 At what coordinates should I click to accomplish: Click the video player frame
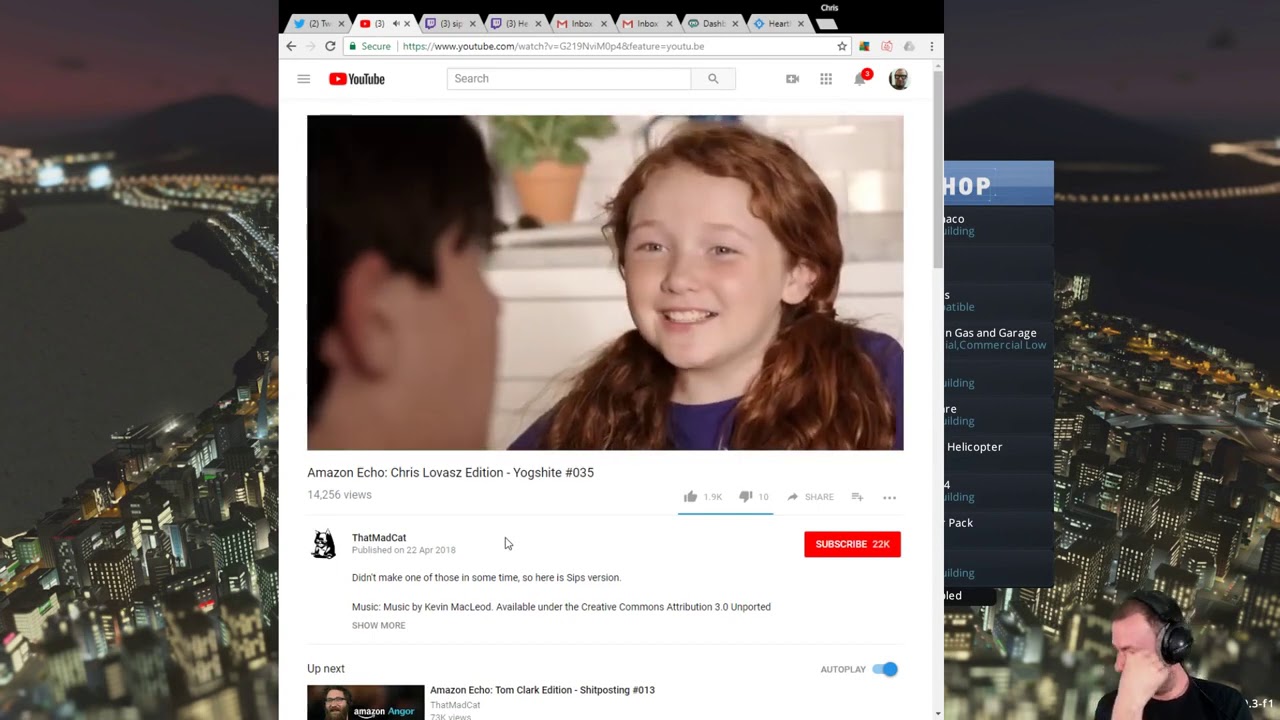tap(605, 283)
